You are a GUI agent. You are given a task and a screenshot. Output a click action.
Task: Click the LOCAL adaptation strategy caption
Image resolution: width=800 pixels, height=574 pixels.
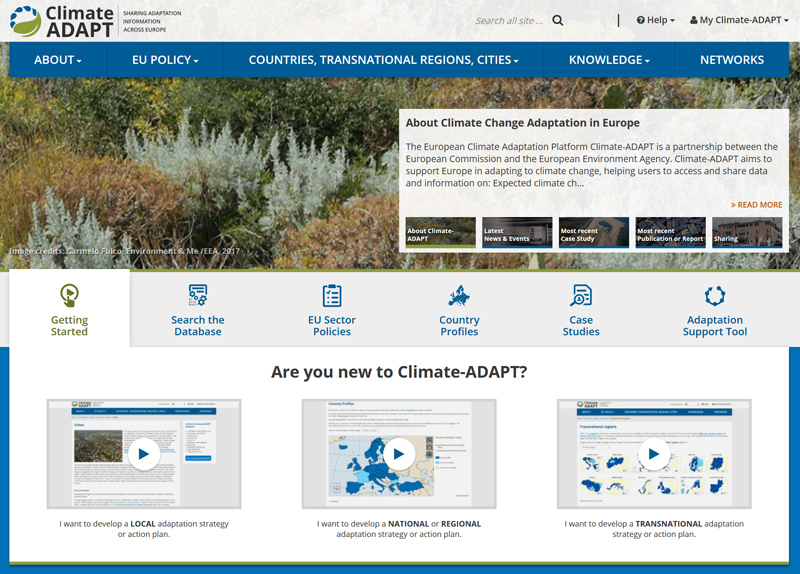(x=144, y=529)
